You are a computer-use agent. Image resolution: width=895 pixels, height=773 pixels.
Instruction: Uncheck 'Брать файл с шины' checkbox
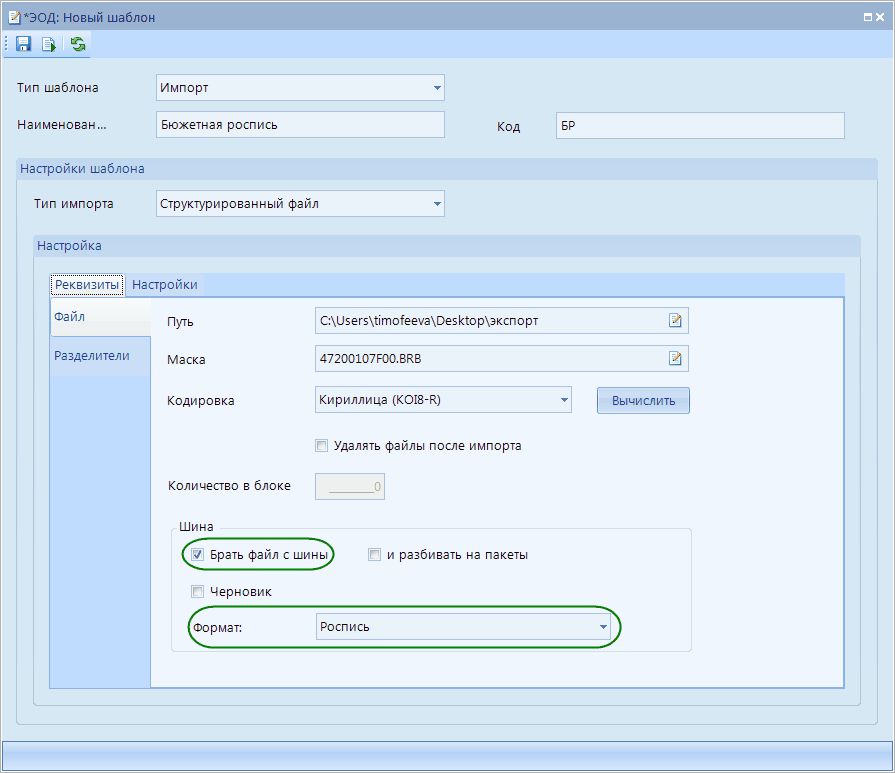coord(198,555)
